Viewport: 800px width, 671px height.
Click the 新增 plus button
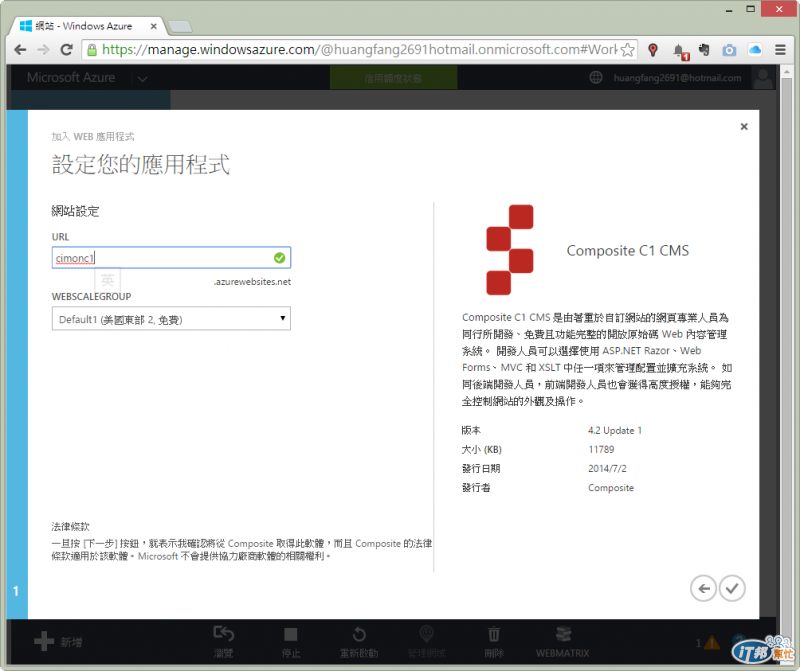58,641
